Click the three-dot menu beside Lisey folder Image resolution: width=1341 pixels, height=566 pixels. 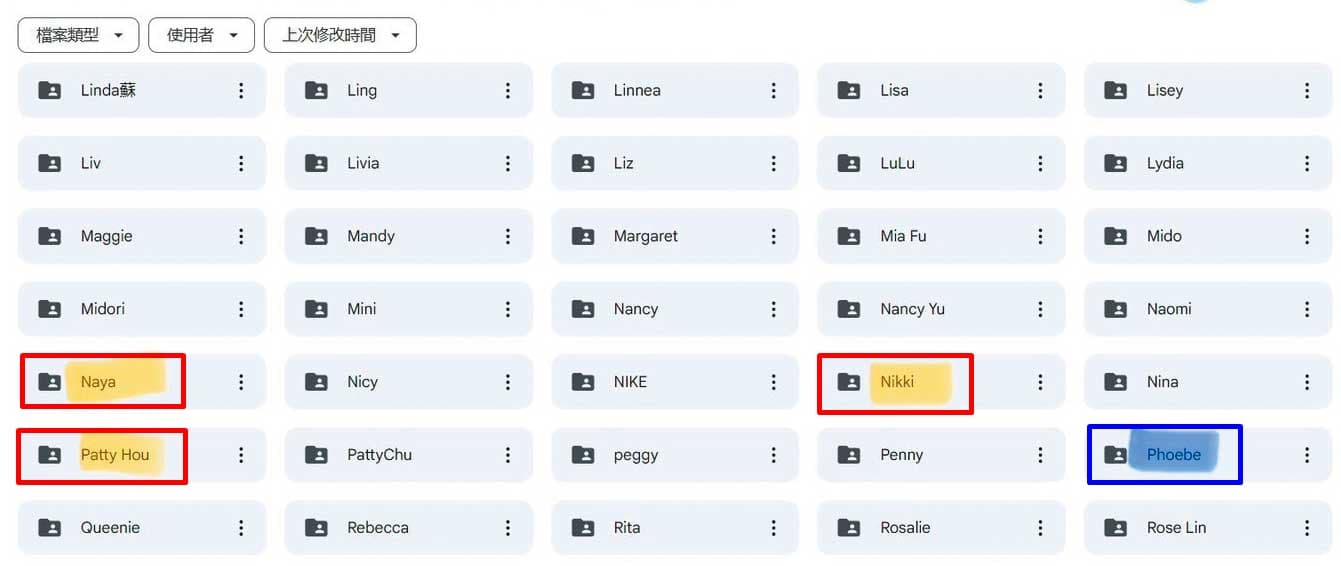click(1307, 90)
